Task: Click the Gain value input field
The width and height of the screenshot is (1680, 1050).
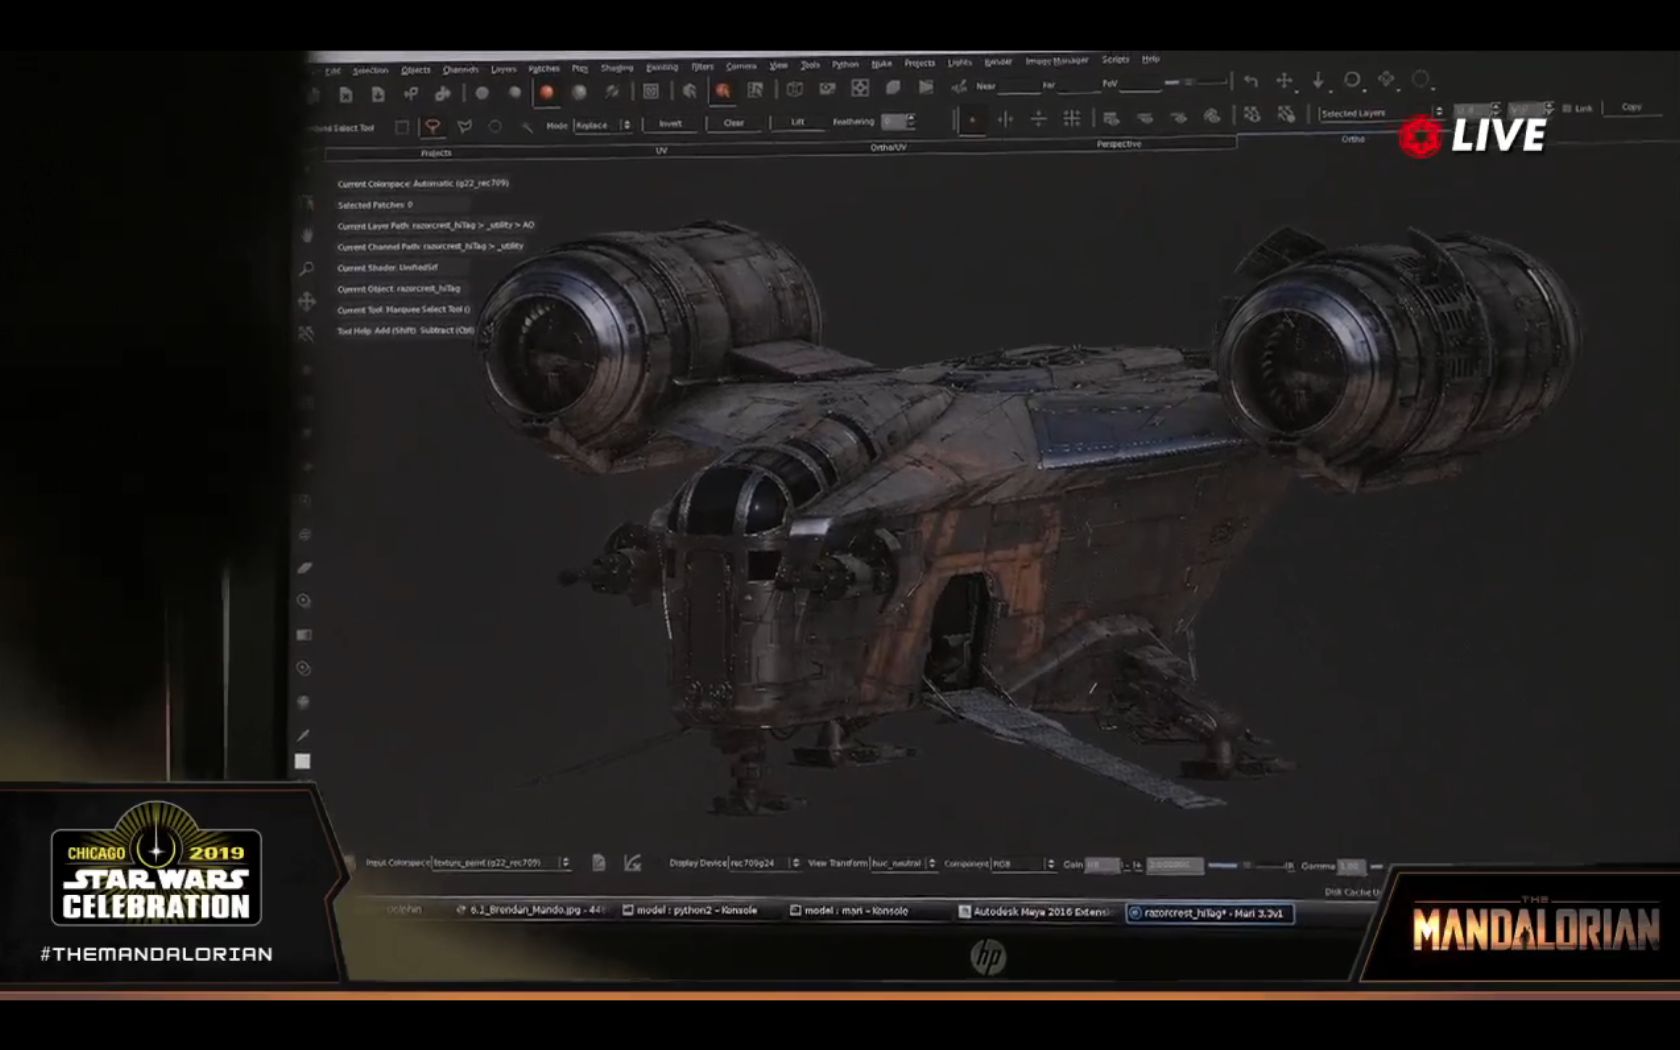Action: coord(1103,864)
